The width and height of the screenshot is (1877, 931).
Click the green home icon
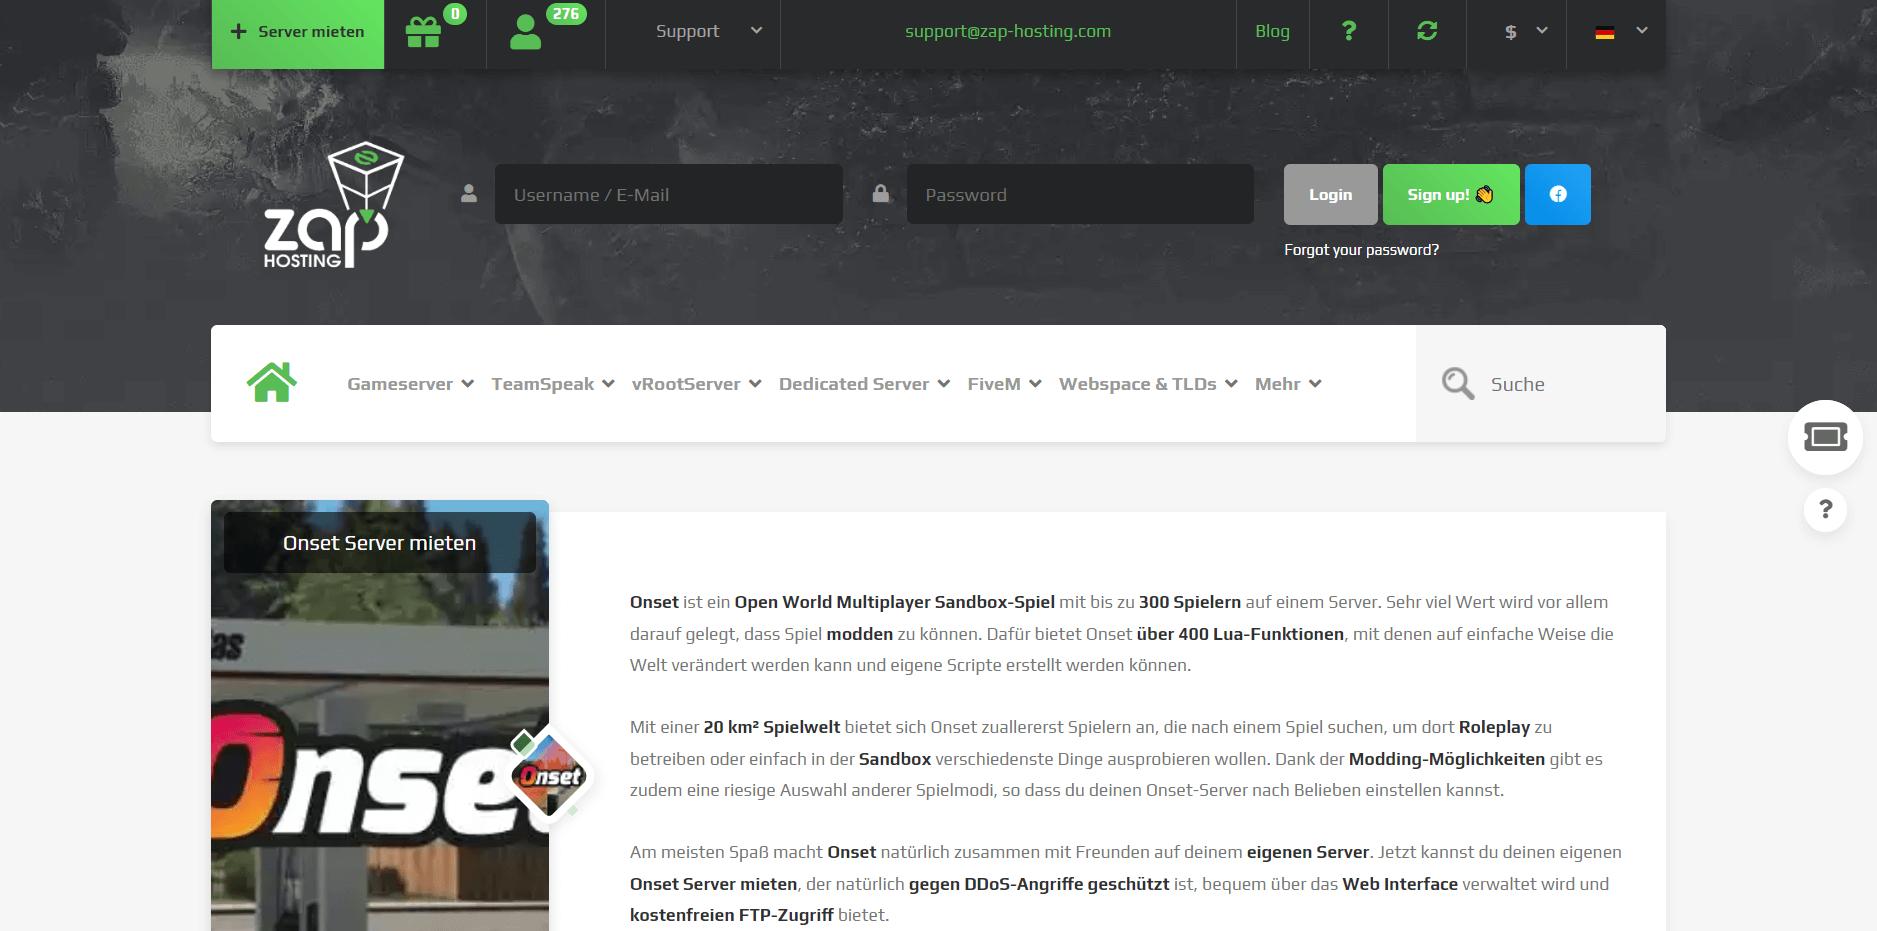click(272, 383)
